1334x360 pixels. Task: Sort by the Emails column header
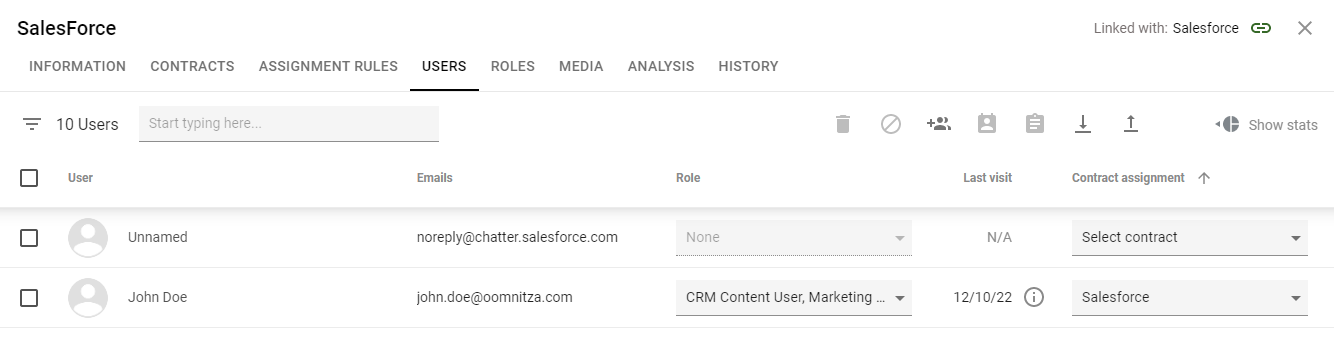pos(435,178)
